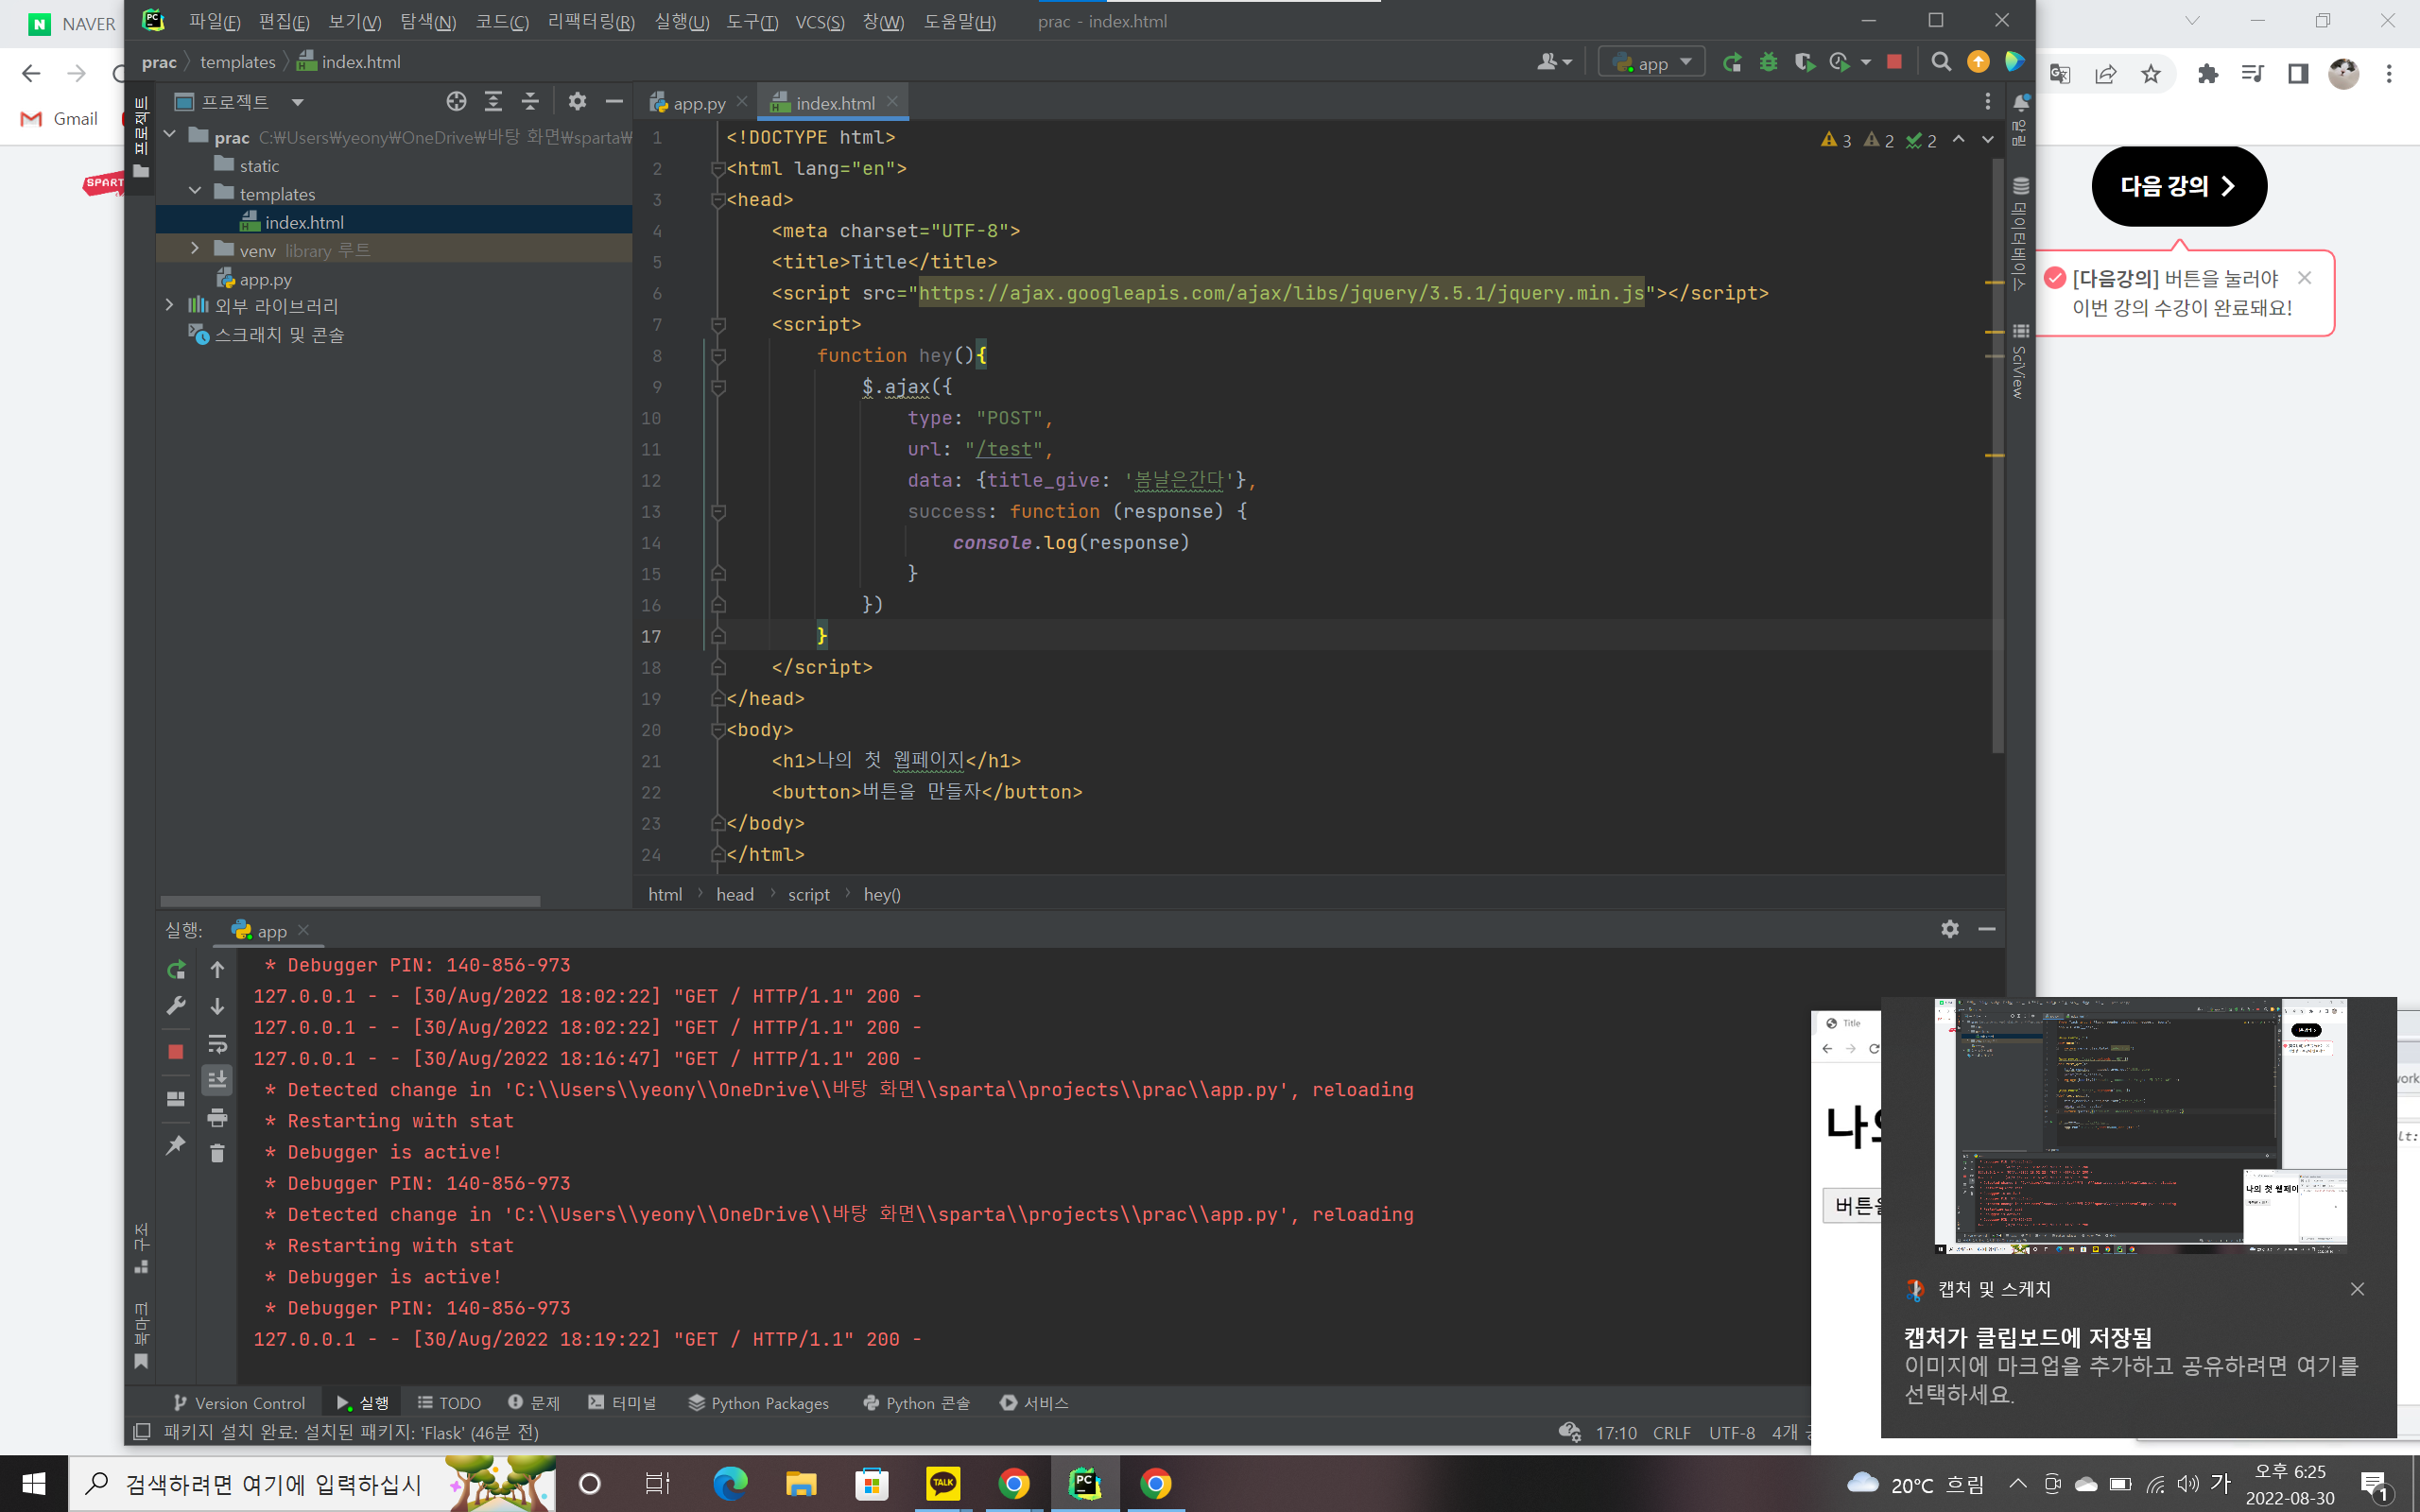Open project panel settings gear
Screen dimensions: 2420x1512
tap(577, 101)
